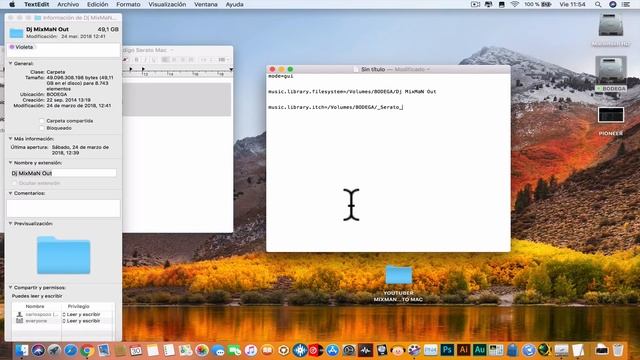Change the everyone privilege dropdown
This screenshot has width=640, height=360.
pyautogui.click(x=81, y=321)
